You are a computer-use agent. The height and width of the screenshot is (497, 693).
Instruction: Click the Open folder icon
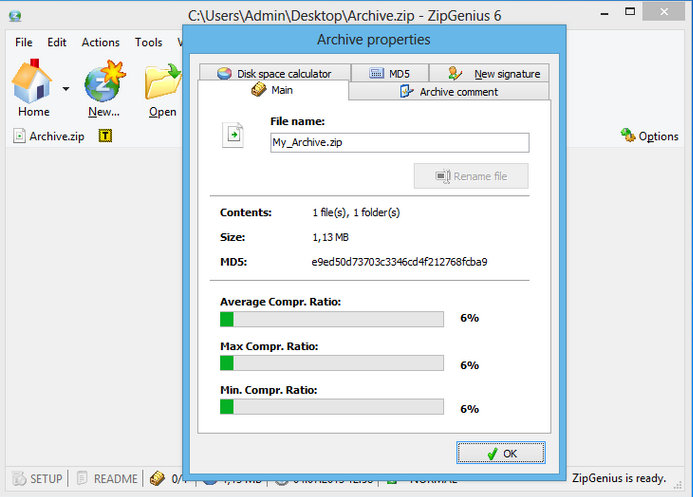[x=163, y=81]
